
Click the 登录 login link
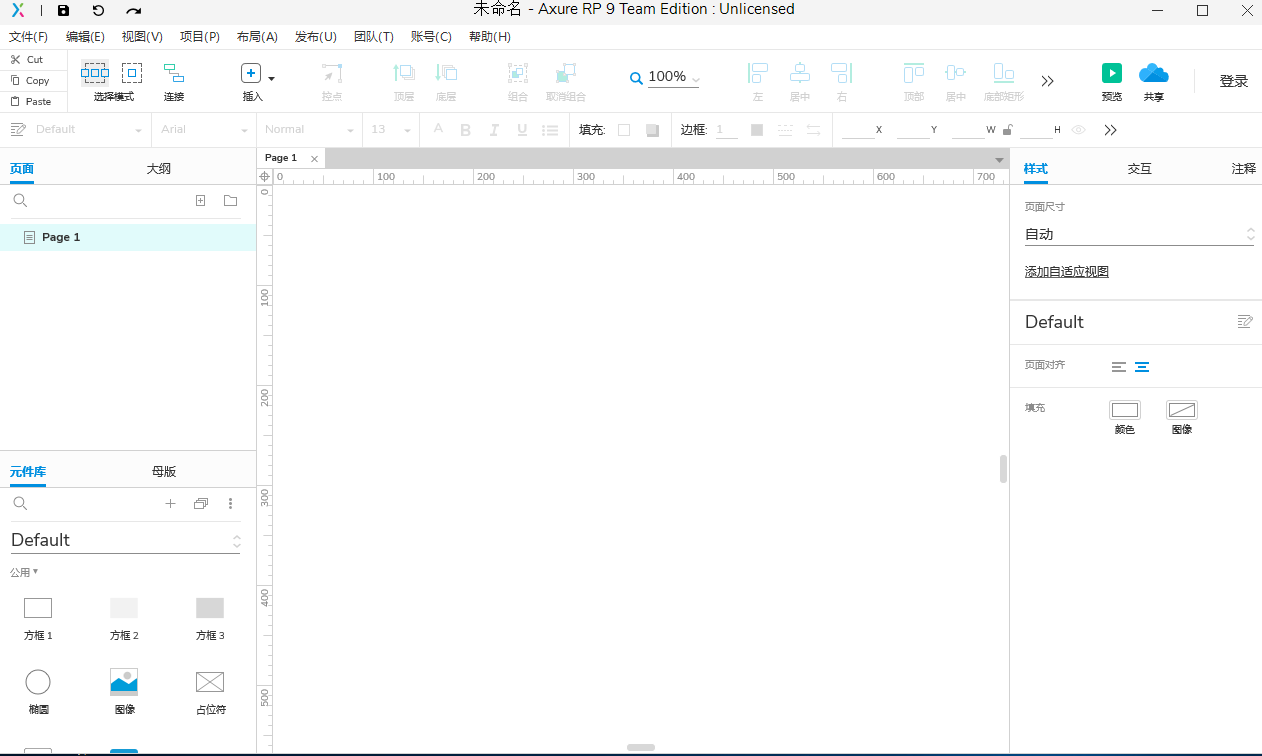click(1233, 81)
